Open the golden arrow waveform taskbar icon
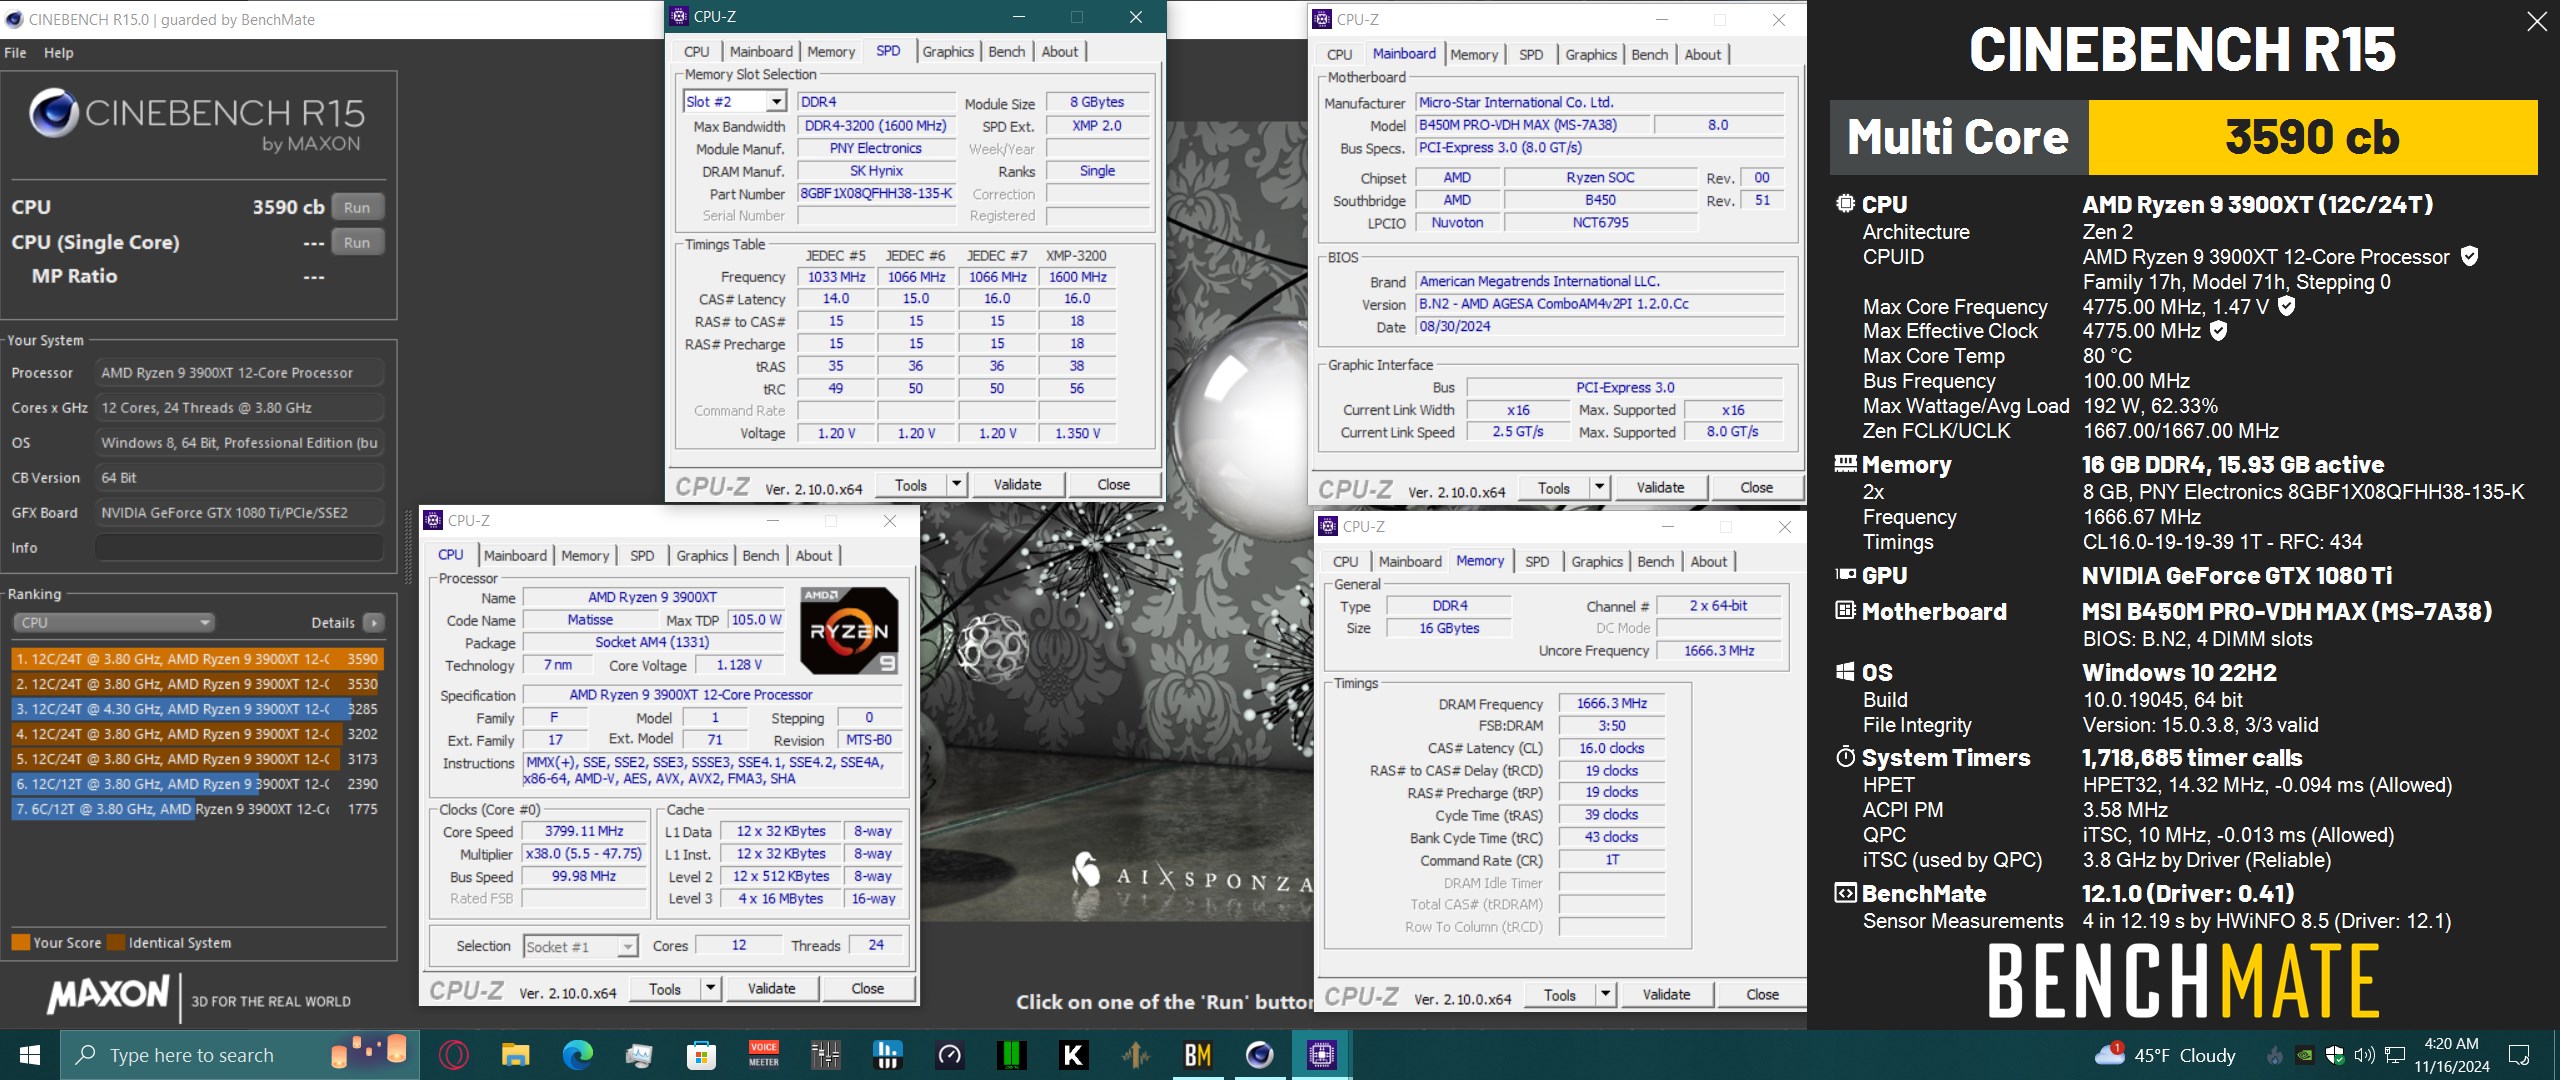This screenshot has width=2560, height=1080. 1135,1055
